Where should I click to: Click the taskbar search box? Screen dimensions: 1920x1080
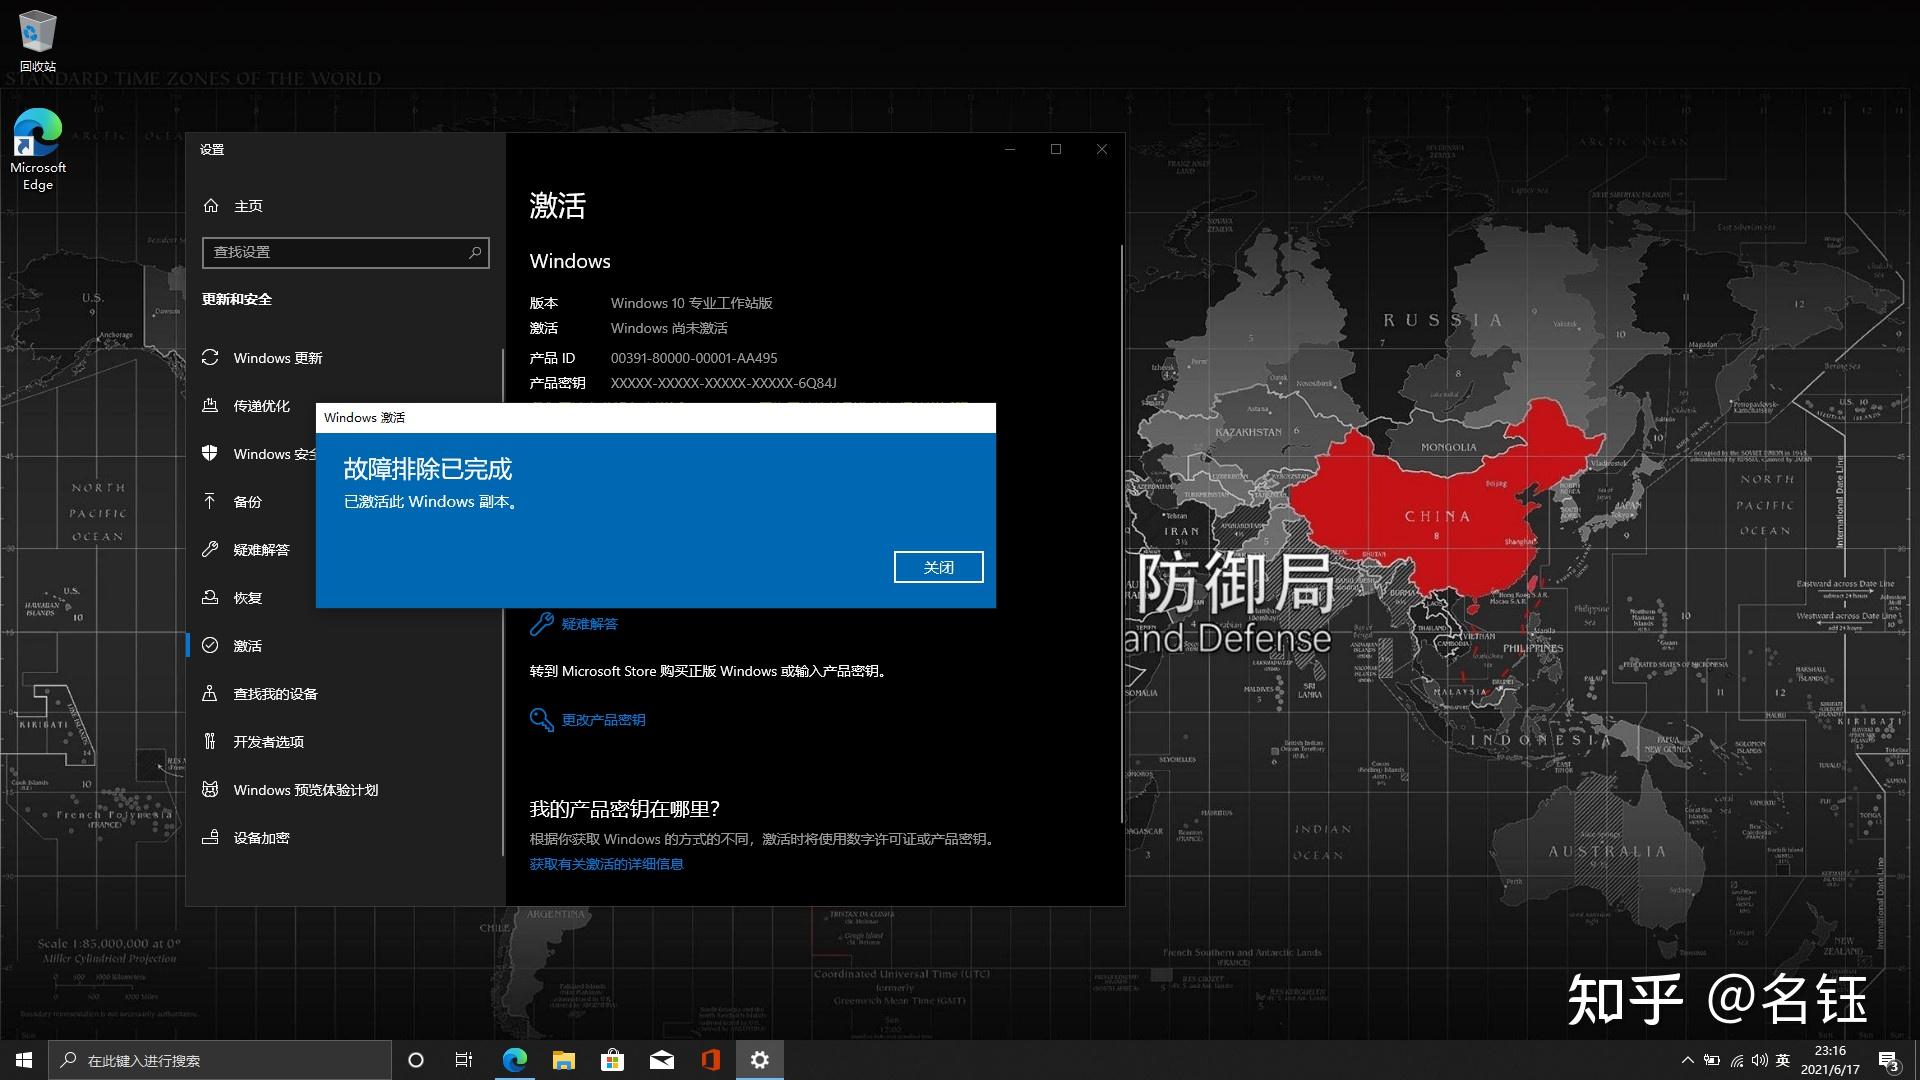click(x=220, y=1060)
